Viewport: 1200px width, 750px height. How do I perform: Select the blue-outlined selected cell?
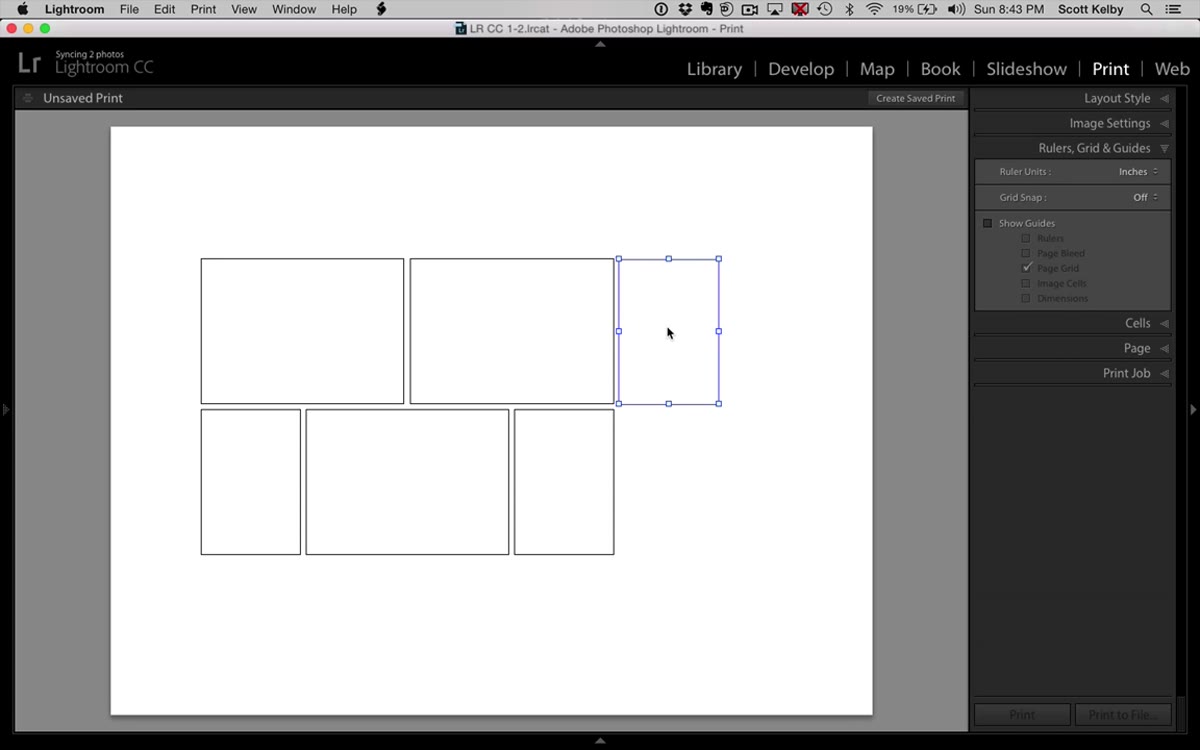(x=668, y=331)
